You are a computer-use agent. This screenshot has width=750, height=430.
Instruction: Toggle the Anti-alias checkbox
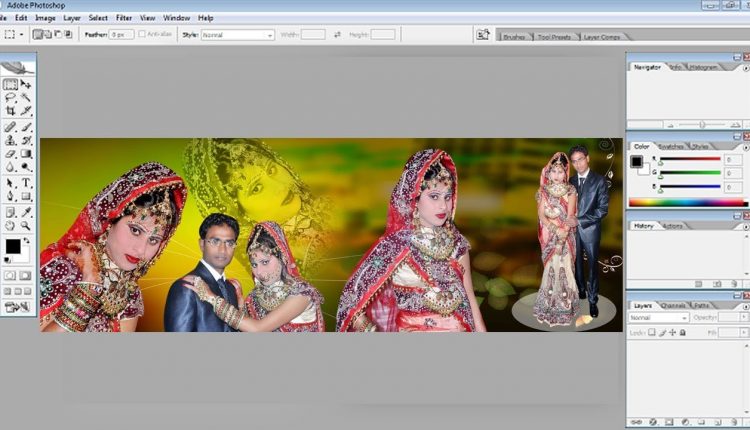(x=142, y=34)
